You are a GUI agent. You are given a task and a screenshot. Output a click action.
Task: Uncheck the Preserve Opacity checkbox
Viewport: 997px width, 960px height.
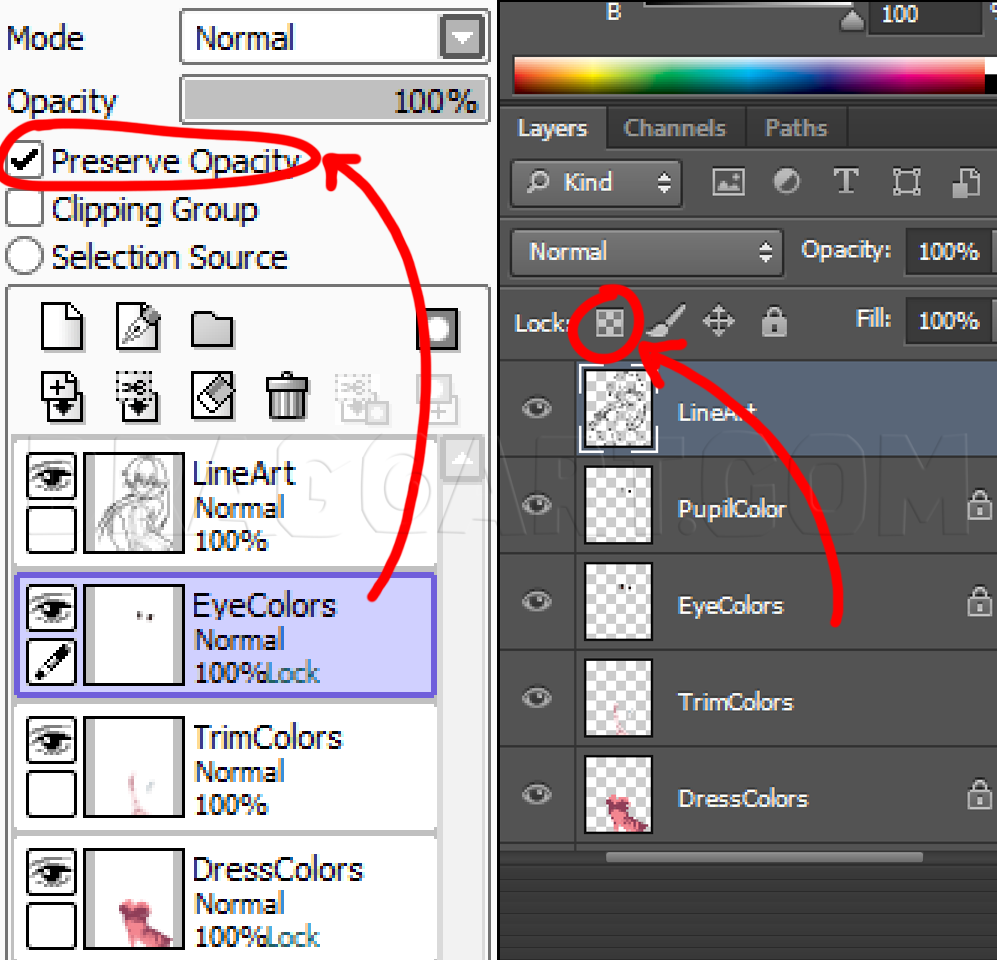(25, 161)
